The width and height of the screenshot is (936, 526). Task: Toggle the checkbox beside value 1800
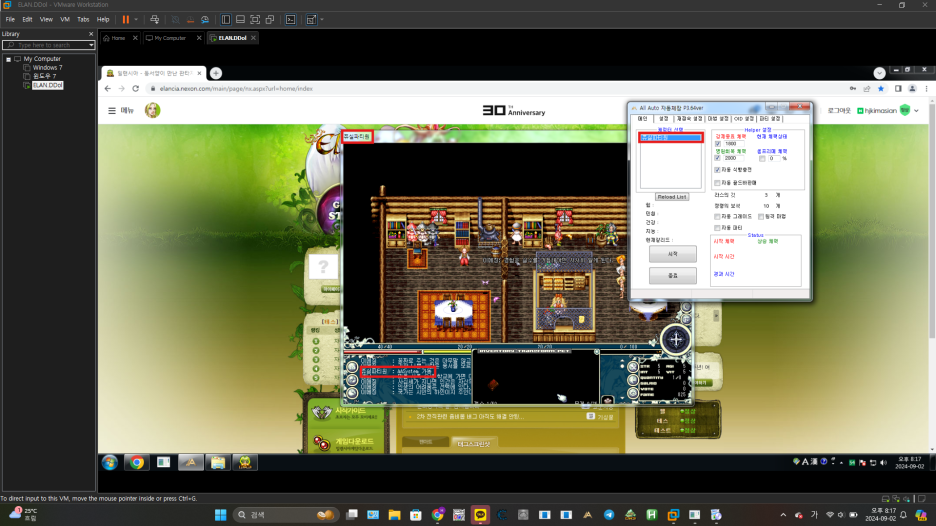click(718, 144)
